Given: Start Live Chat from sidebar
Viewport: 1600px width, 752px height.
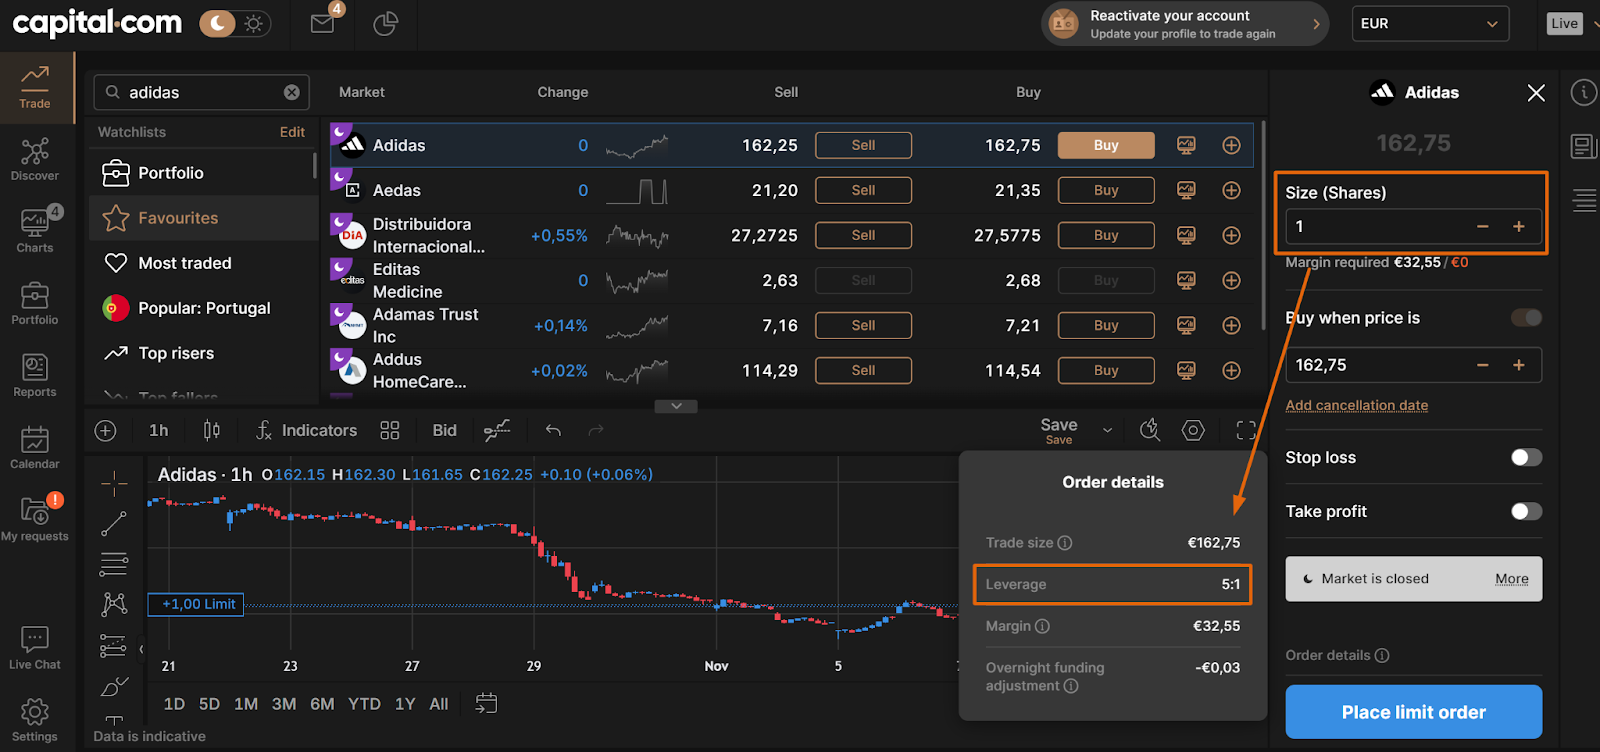Looking at the screenshot, I should [35, 648].
